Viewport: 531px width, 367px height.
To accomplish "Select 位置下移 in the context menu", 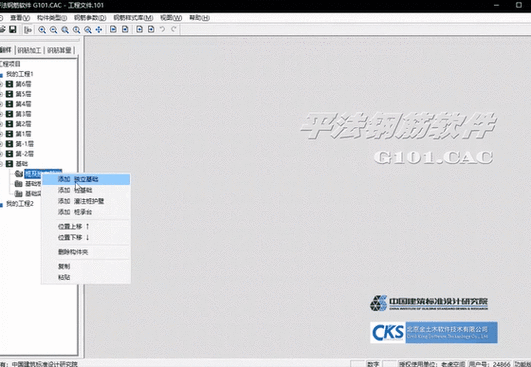I will [x=86, y=237].
